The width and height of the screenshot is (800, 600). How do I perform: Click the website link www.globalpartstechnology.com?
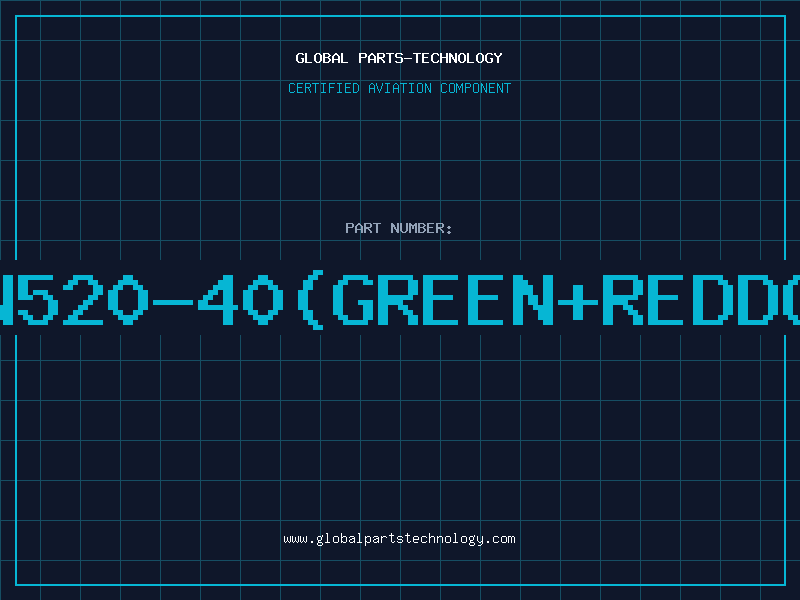[399, 539]
